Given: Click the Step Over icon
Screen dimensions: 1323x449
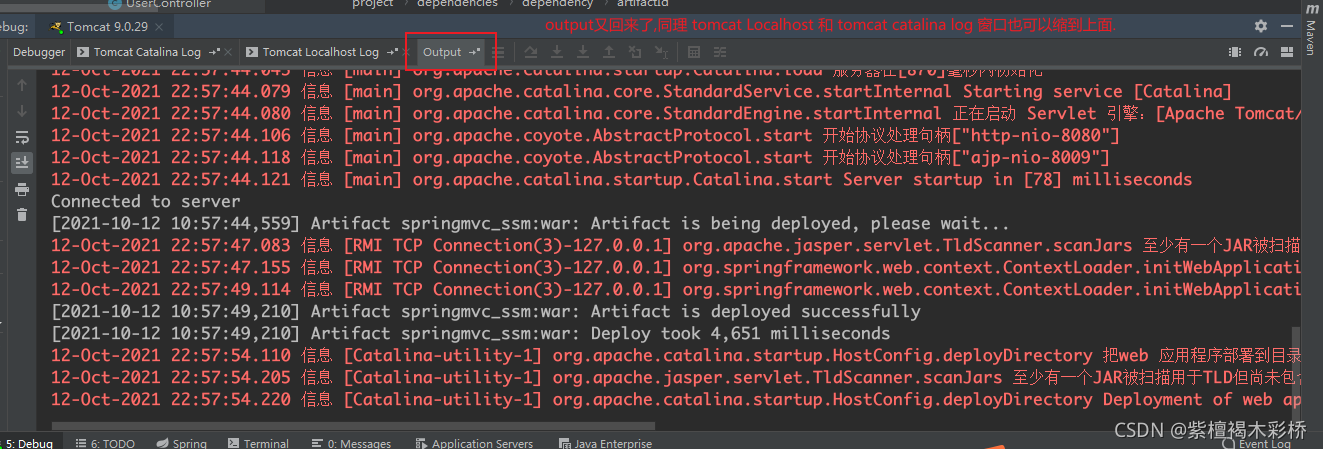Looking at the screenshot, I should tap(531, 52).
